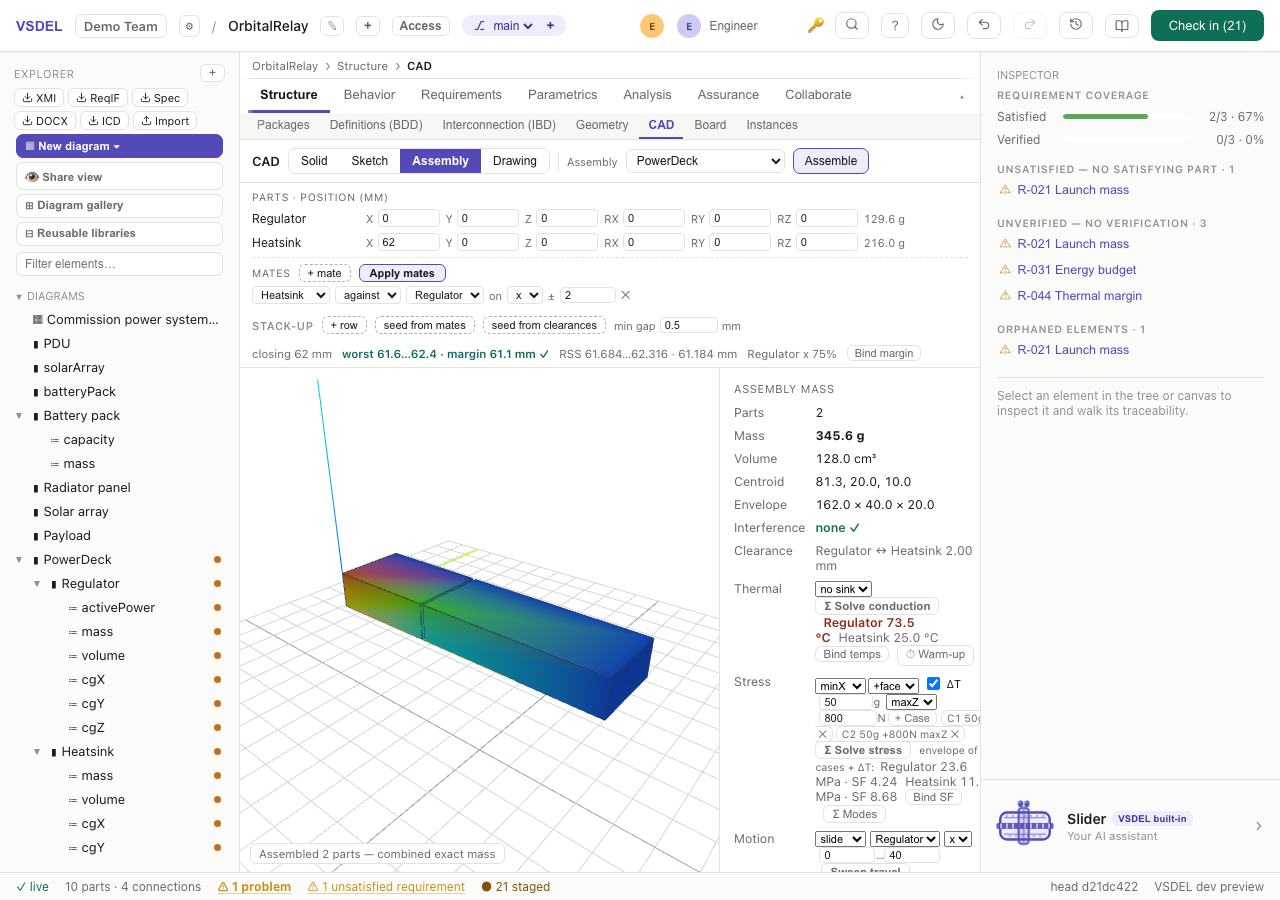Switch CAD mode to Sketch
This screenshot has height=900, width=1280.
[x=370, y=161]
